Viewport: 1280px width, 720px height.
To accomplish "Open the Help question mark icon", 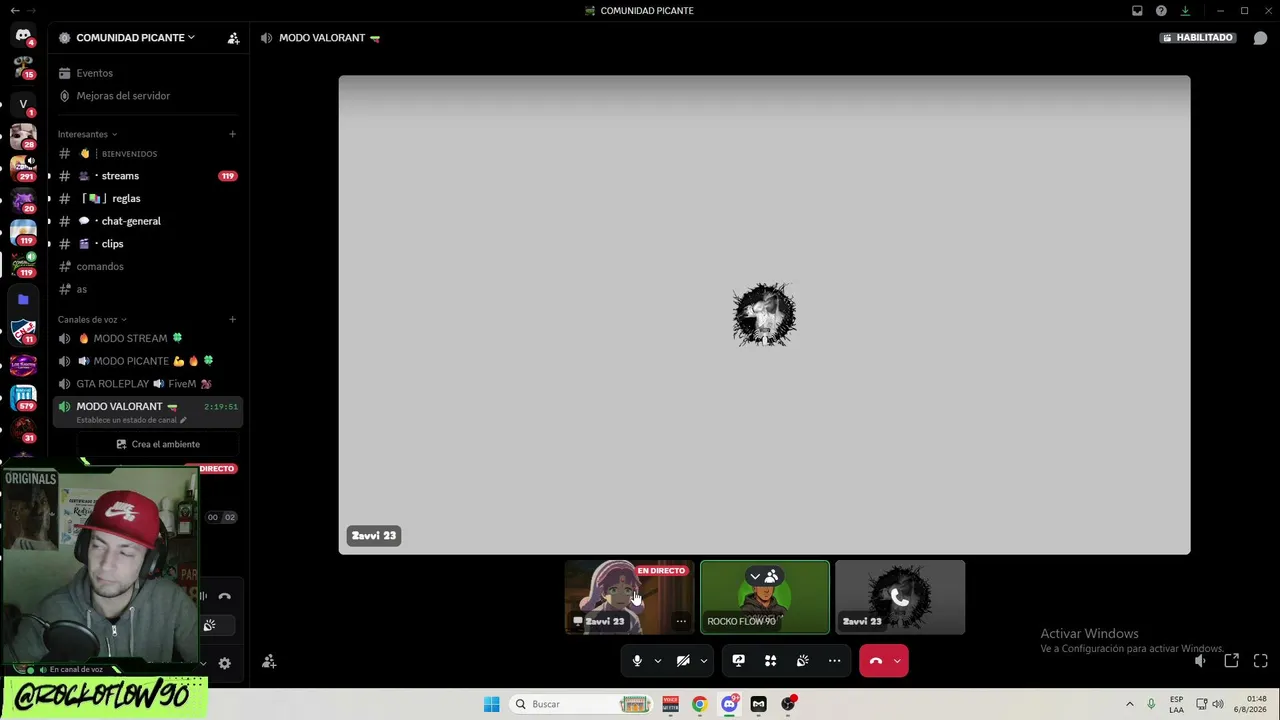I will (x=1161, y=11).
